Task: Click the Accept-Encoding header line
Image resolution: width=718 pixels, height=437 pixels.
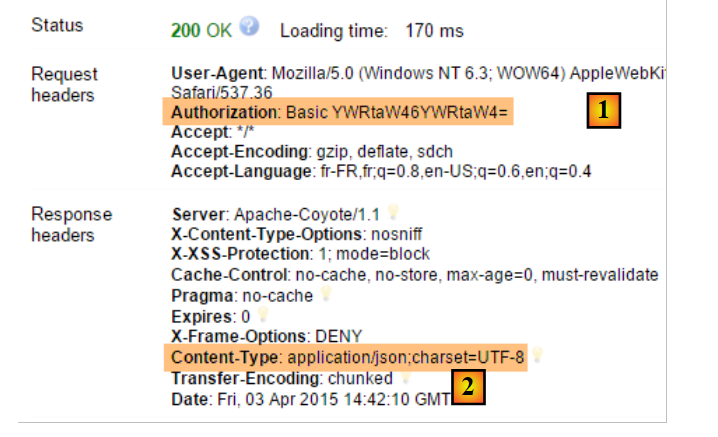Action: 312,151
